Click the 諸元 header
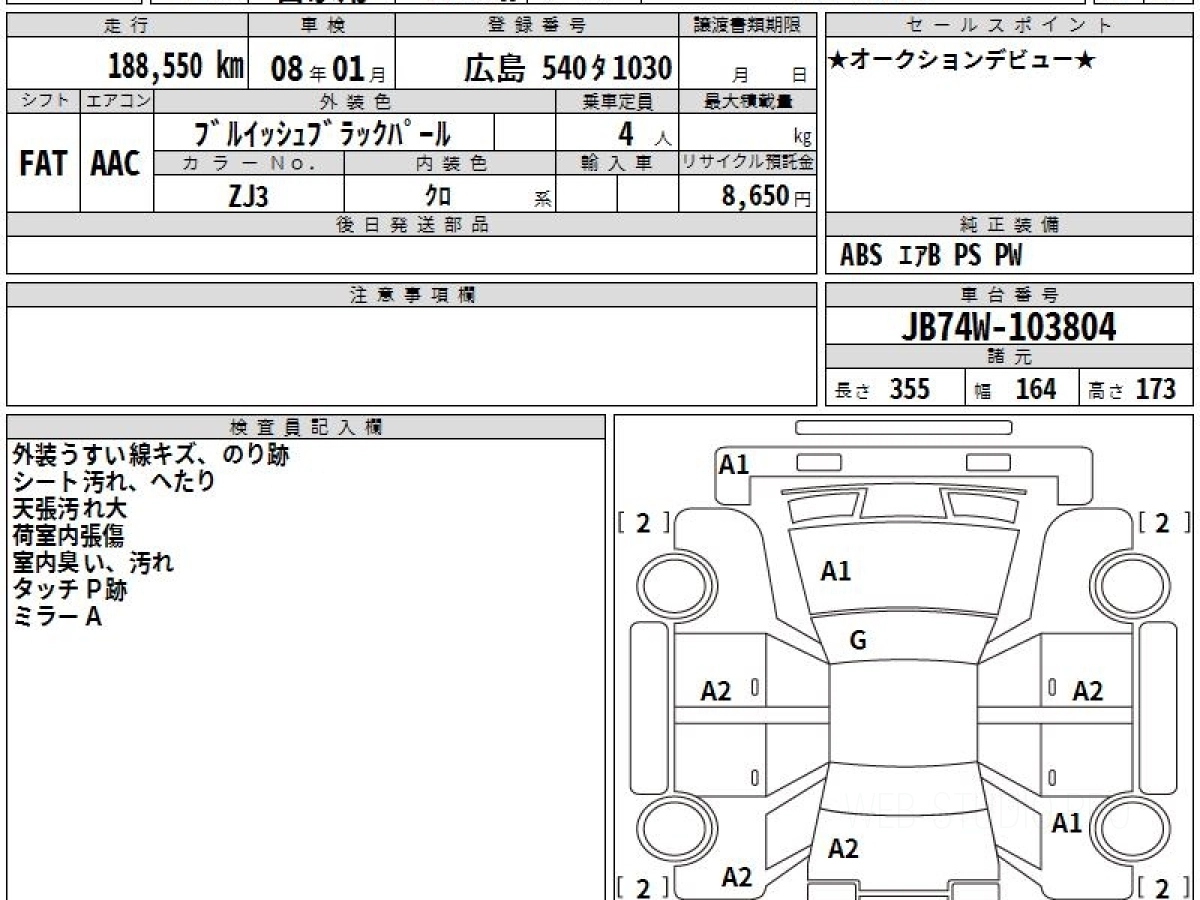The height and width of the screenshot is (900, 1200). point(1009,357)
